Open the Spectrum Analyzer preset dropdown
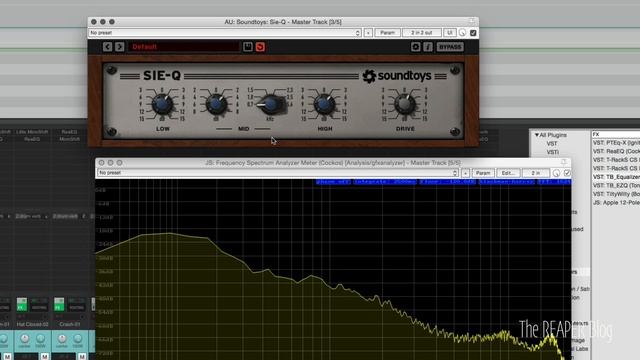The width and height of the screenshot is (640, 360). pos(278,173)
